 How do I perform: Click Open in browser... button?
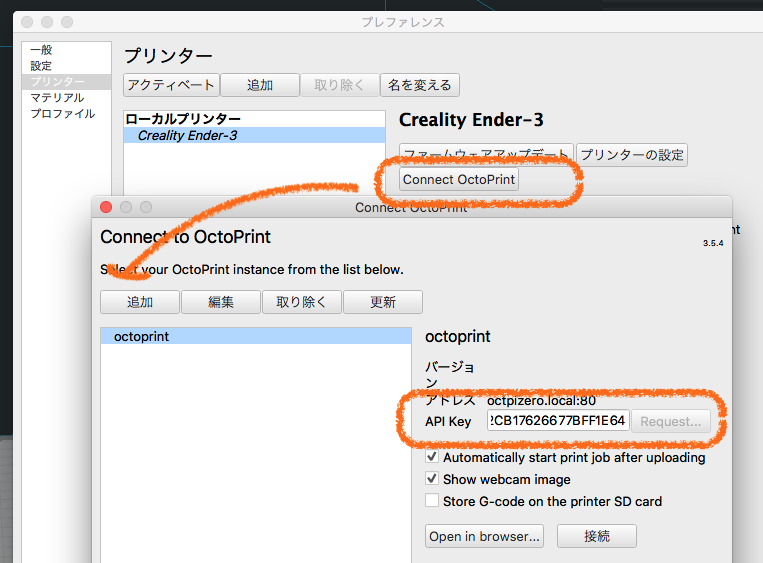pyautogui.click(x=484, y=536)
